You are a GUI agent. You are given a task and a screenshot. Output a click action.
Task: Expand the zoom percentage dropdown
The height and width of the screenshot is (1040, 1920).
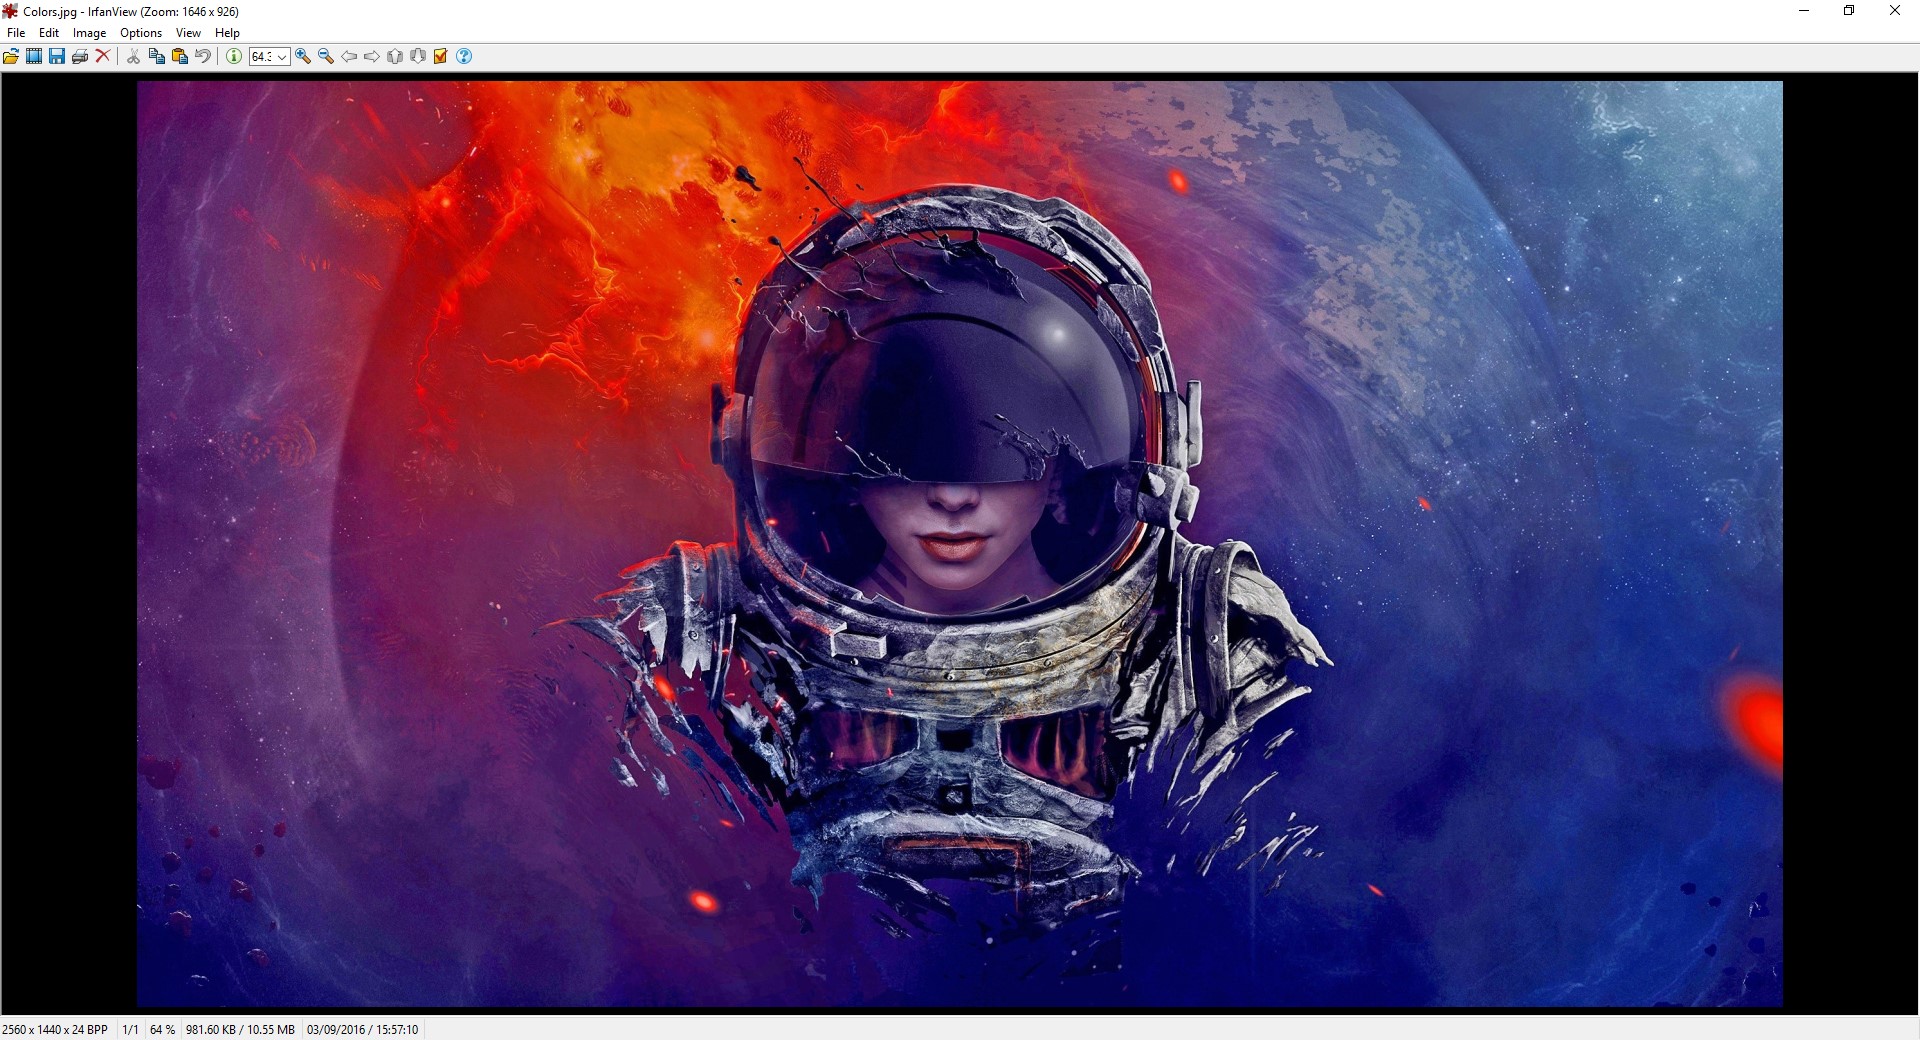pyautogui.click(x=282, y=57)
